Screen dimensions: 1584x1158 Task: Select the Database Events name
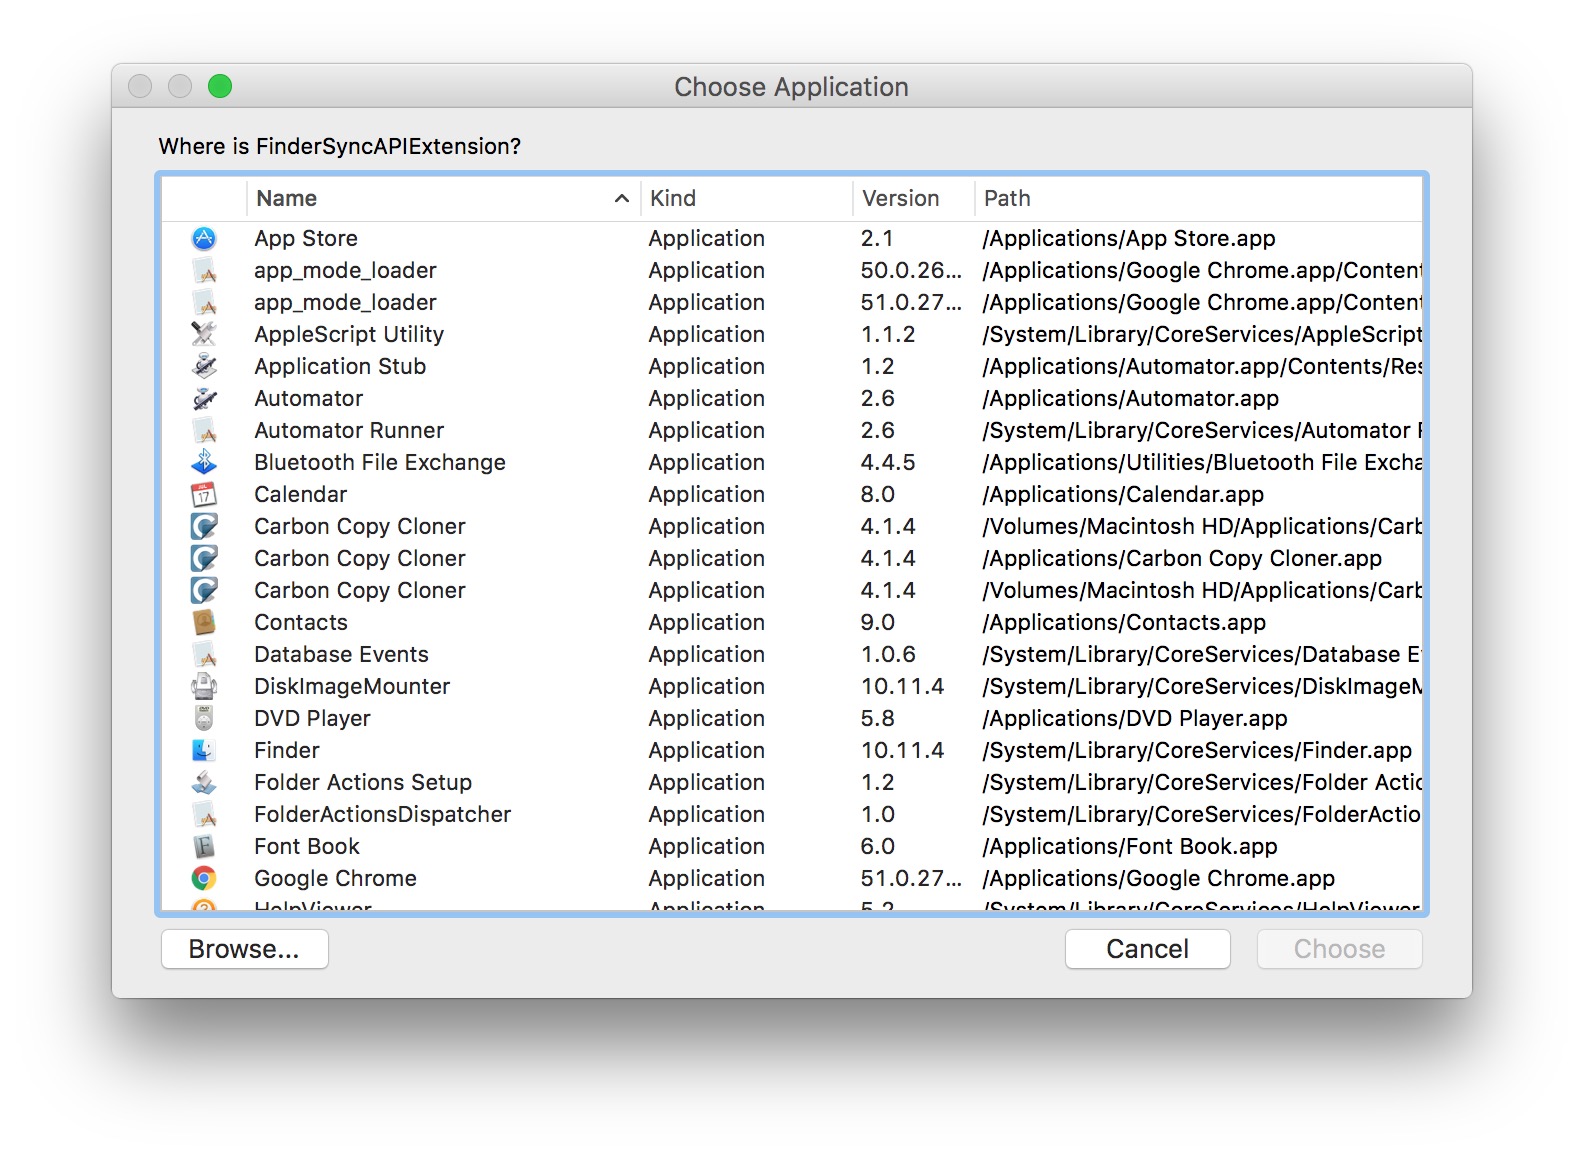tap(341, 654)
